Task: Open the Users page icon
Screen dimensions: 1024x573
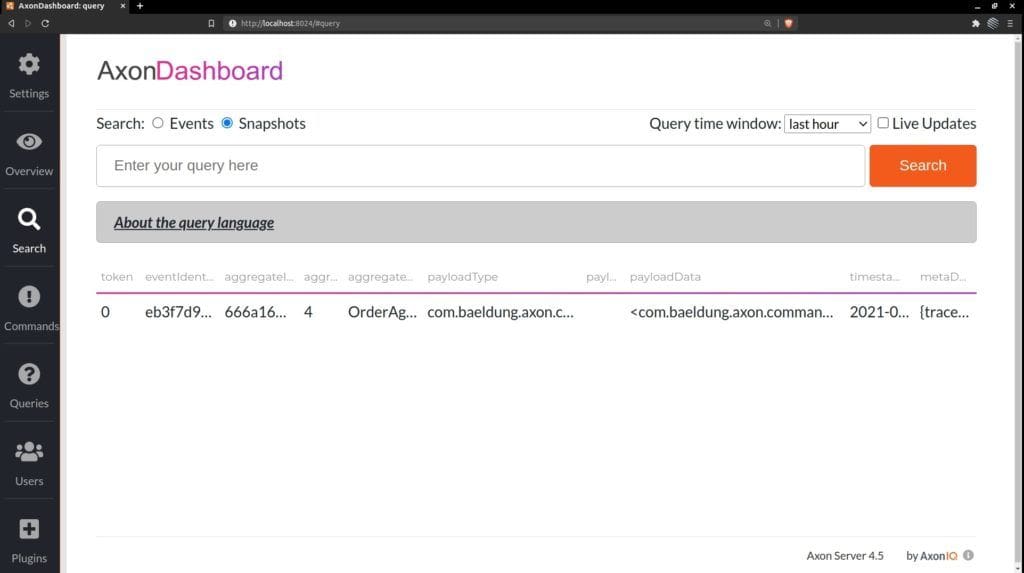Action: click(29, 452)
